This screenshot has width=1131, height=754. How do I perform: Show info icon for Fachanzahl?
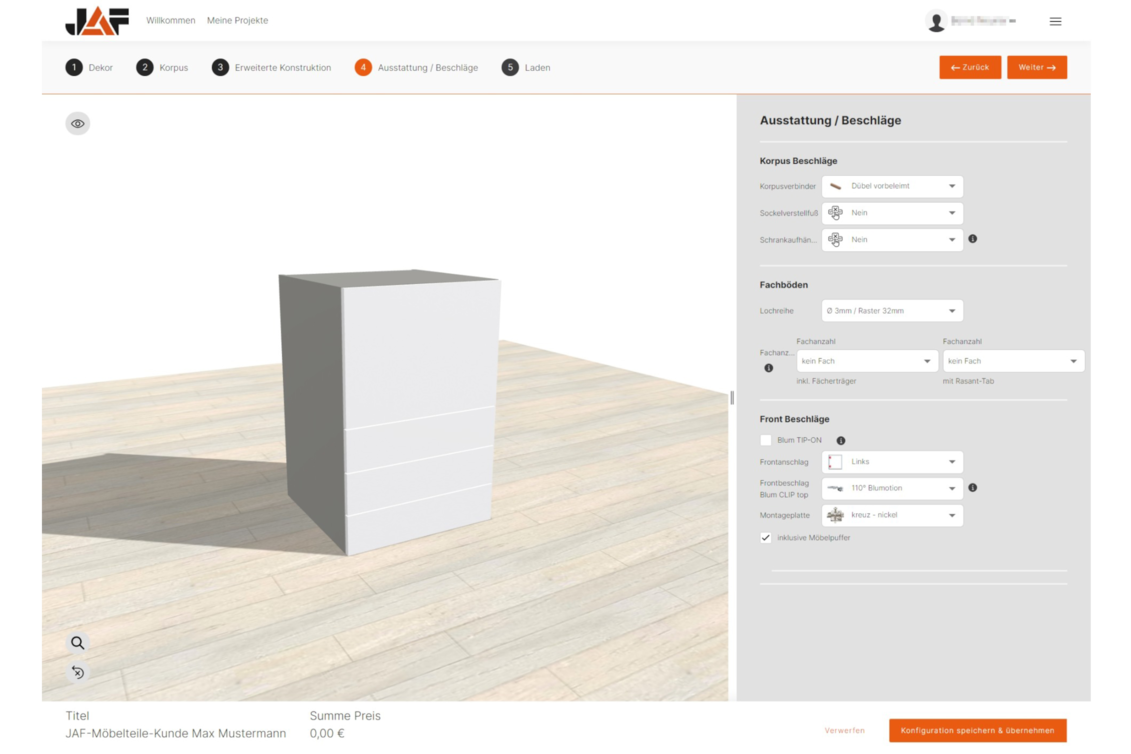pos(769,368)
